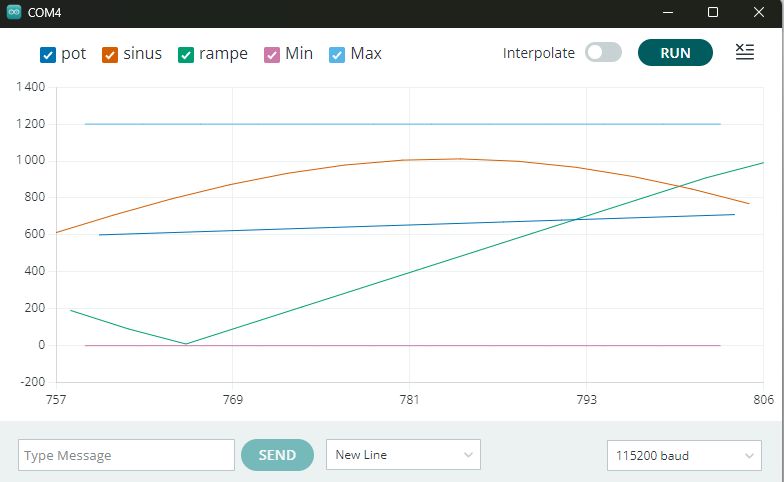Click the SEND button
Image resolution: width=784 pixels, height=482 pixels.
[277, 455]
